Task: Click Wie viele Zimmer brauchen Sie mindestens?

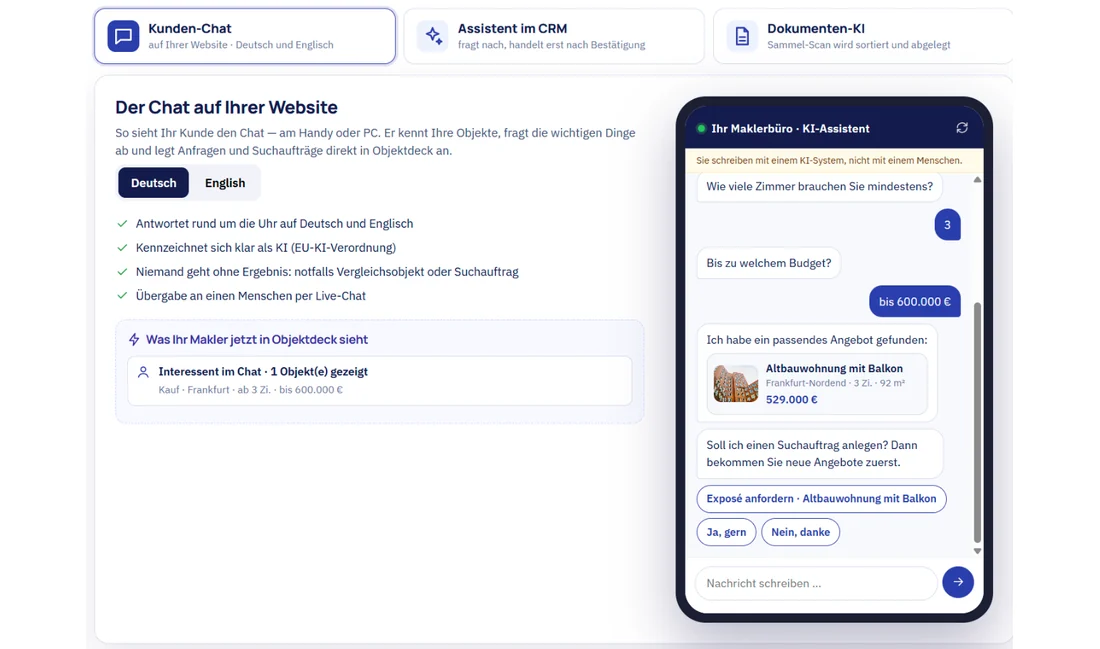Action: coord(819,187)
